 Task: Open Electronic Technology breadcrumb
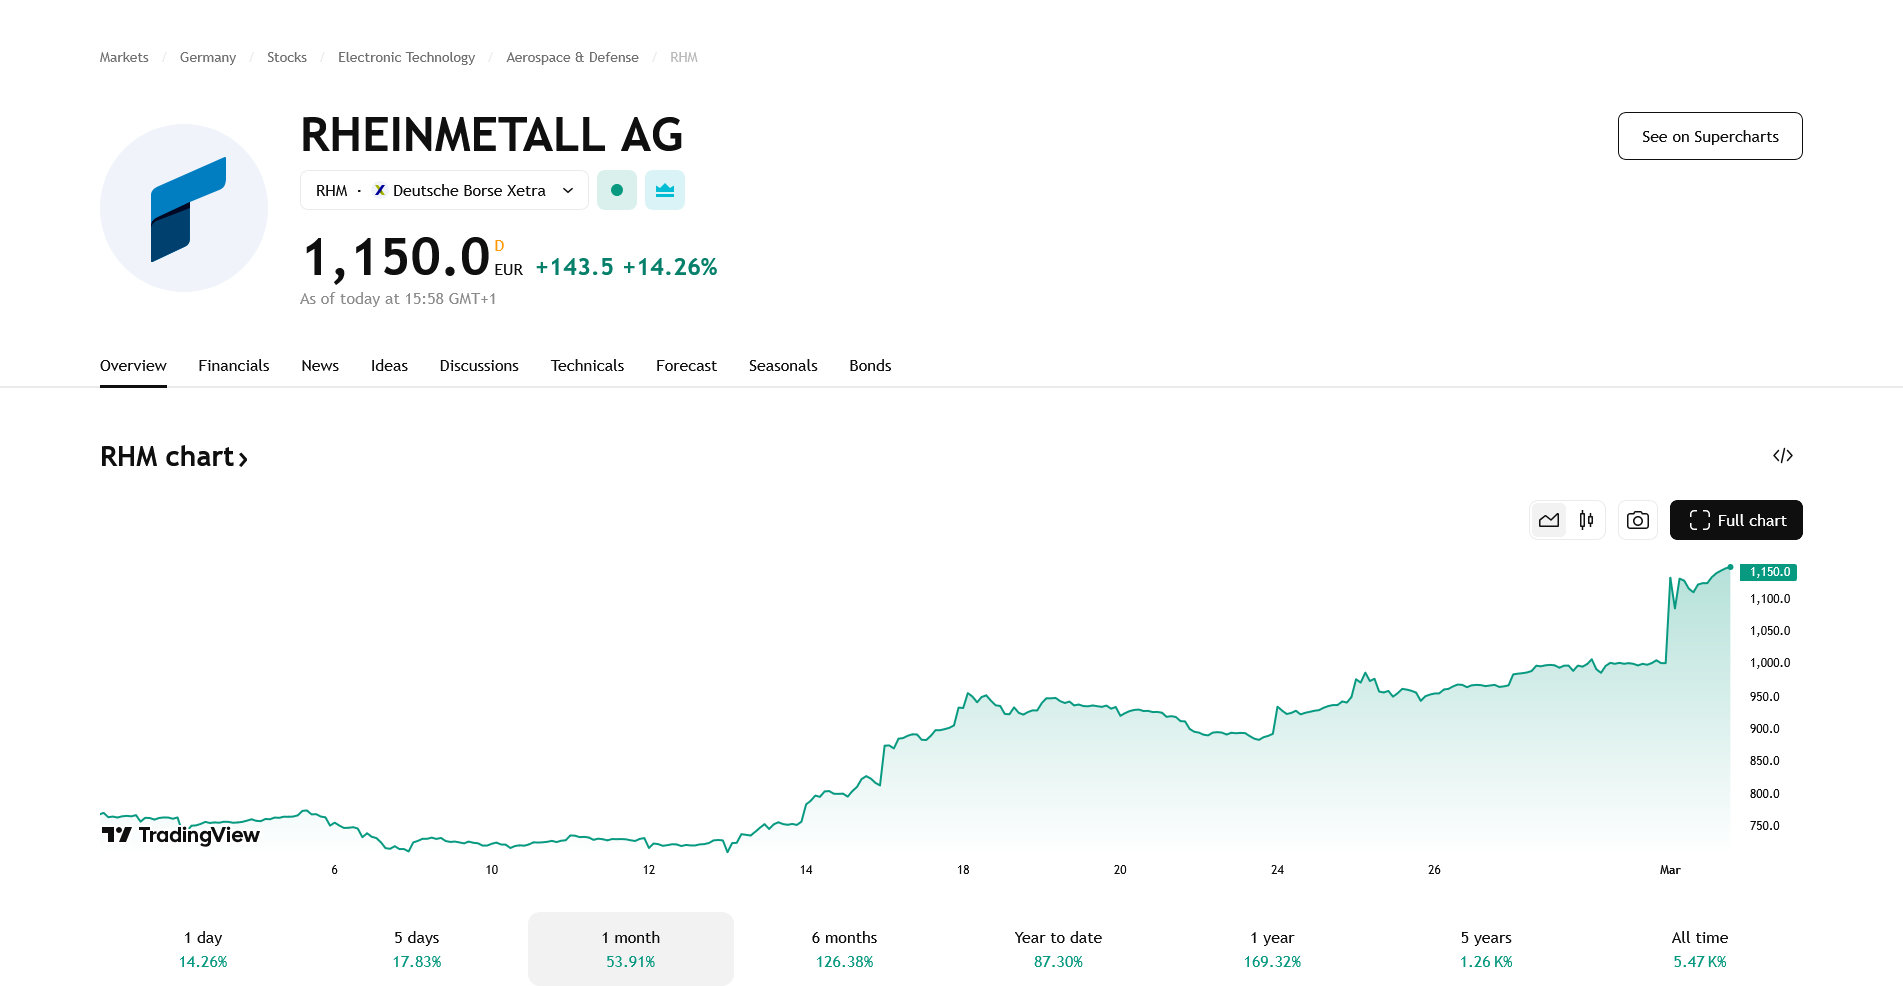(x=406, y=57)
